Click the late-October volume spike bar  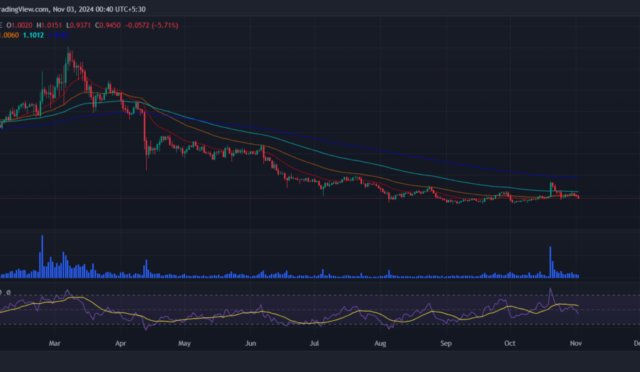point(550,262)
